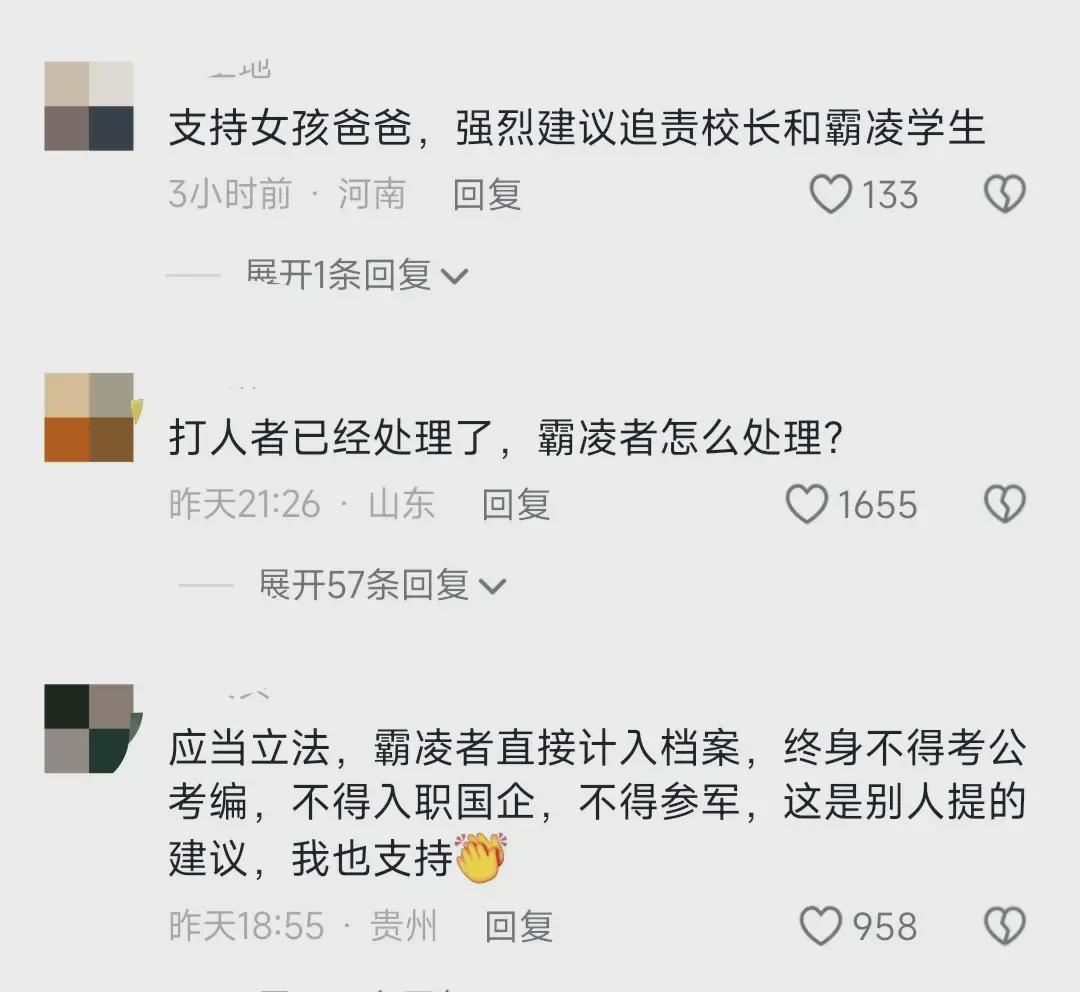Dislike the 山东 comment with broken heart

[x=1005, y=504]
